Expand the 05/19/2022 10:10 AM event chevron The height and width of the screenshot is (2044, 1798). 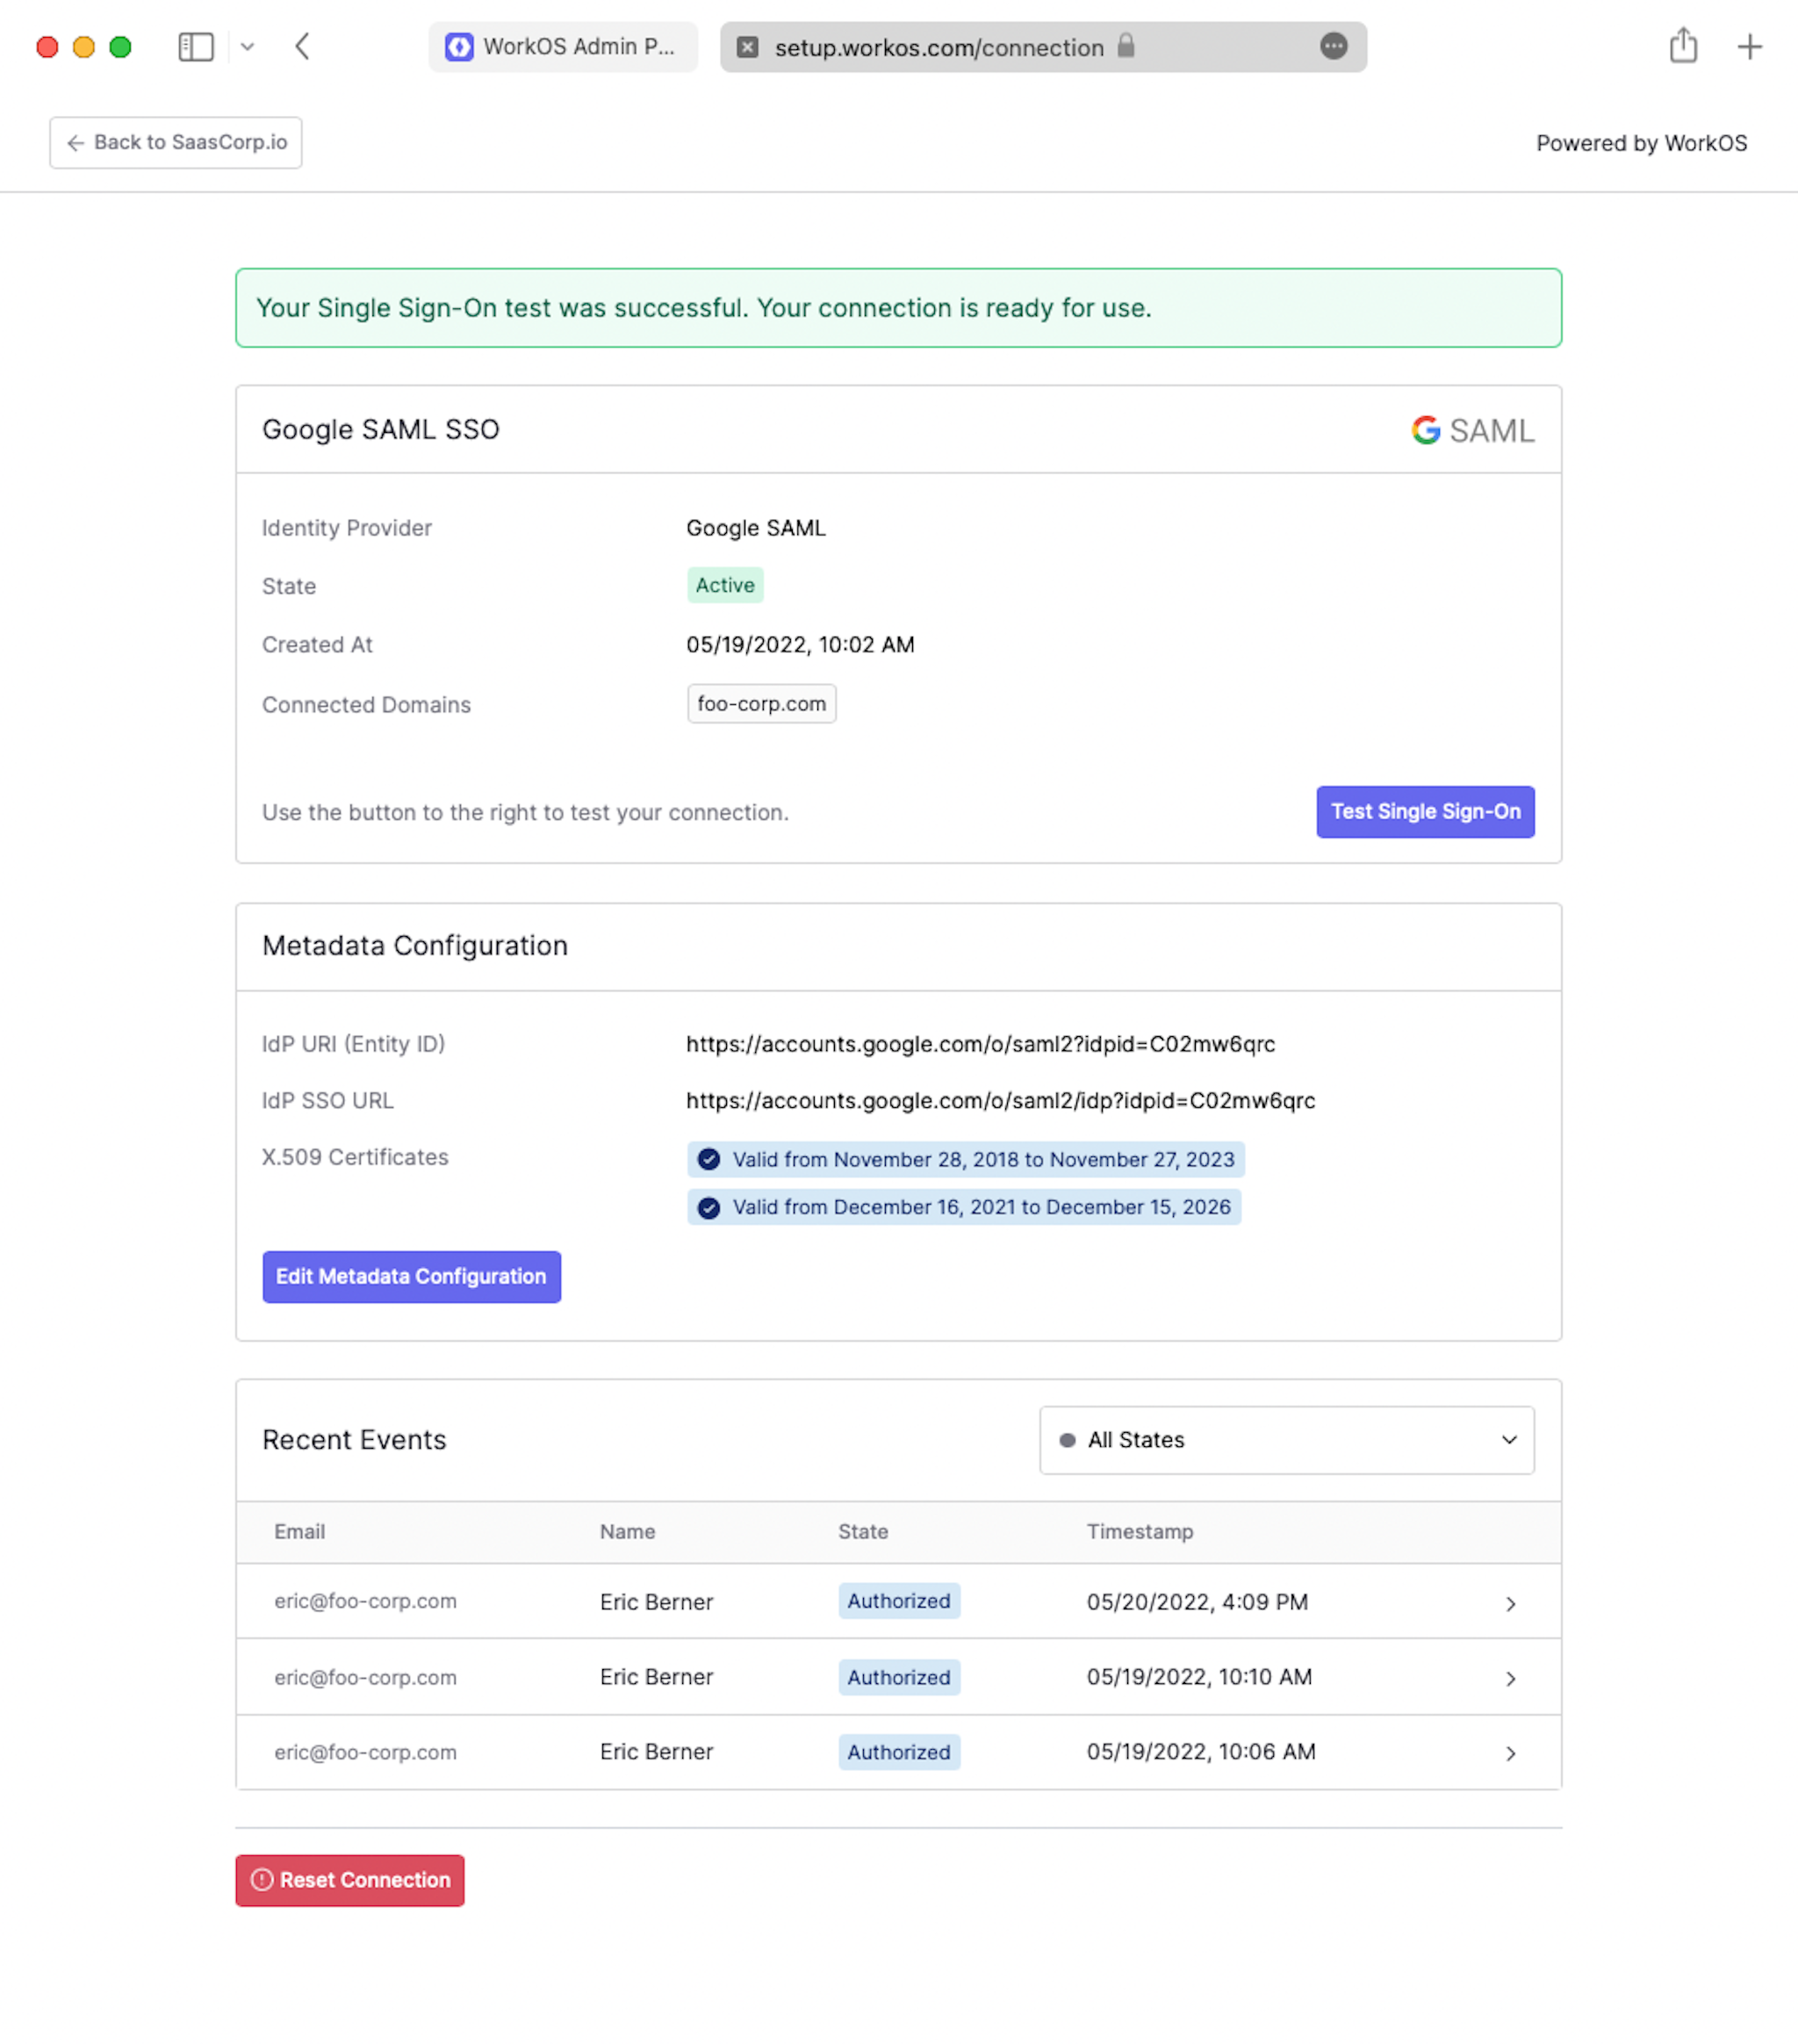pos(1510,1679)
